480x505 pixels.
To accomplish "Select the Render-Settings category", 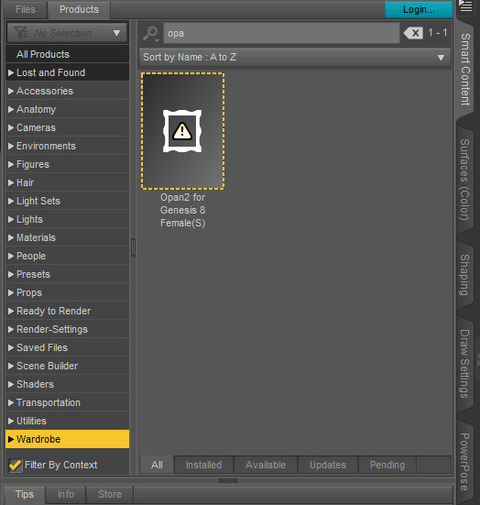I will click(x=67, y=329).
